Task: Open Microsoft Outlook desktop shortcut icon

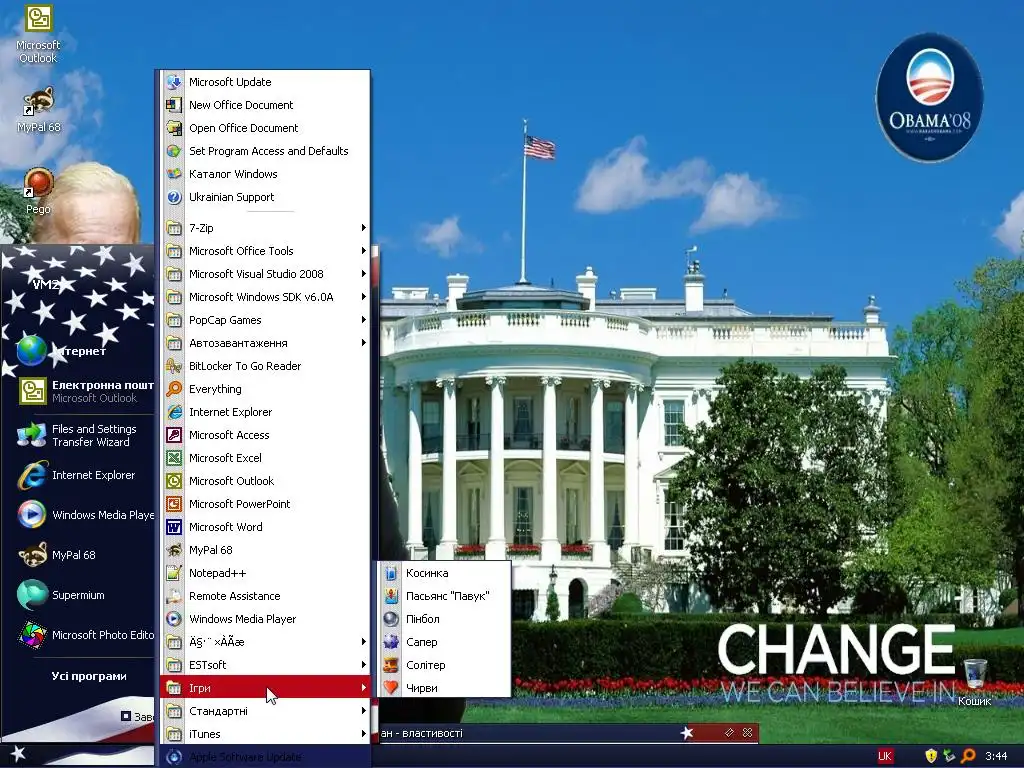Action: [38, 20]
